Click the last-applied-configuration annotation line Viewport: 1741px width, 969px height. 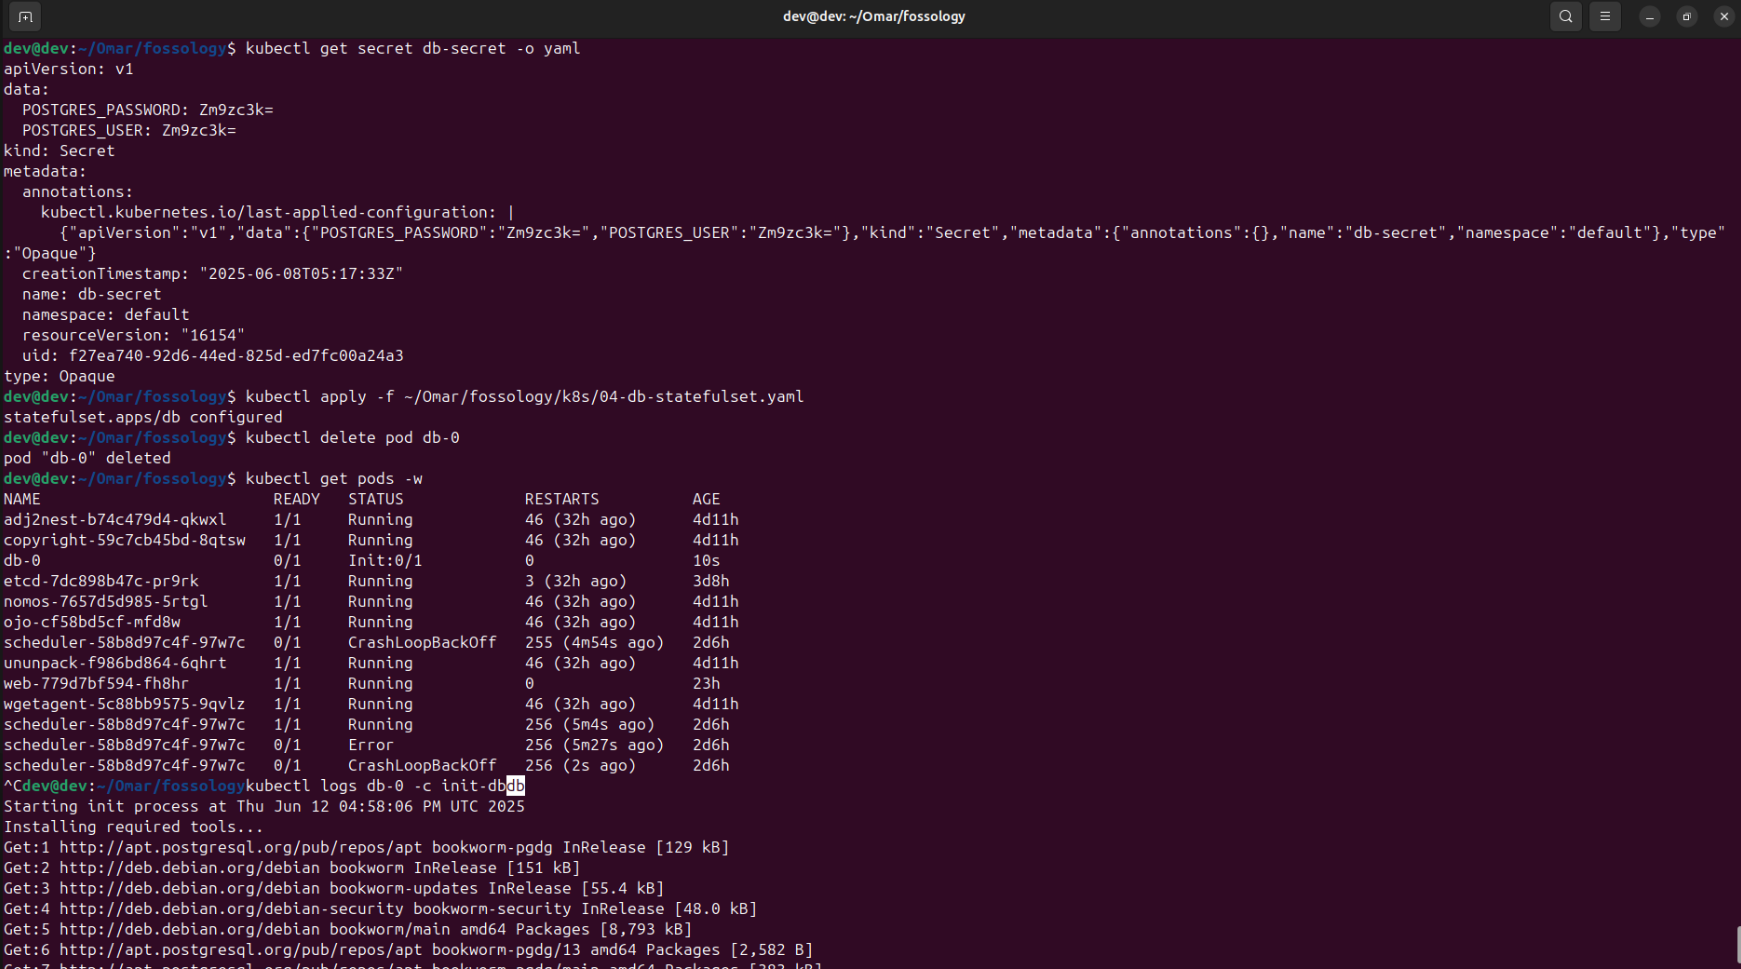tap(277, 212)
